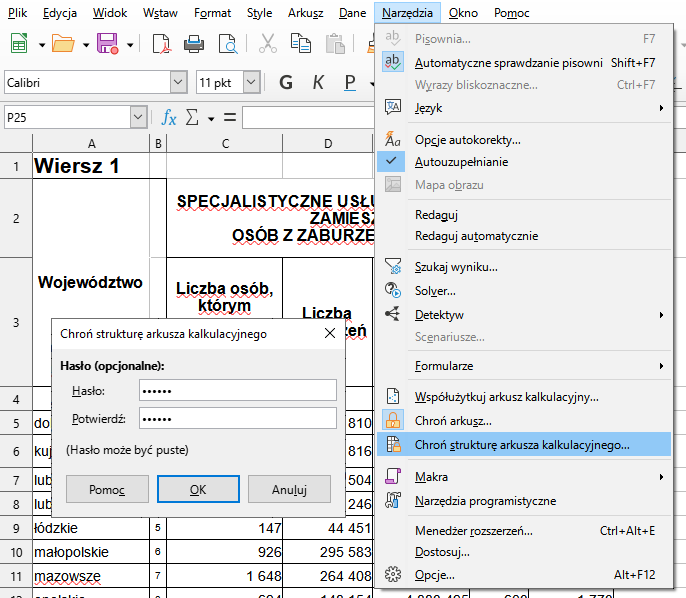Viewport: 686px width, 598px height.
Task: Click the Cut scissors icon
Action: tap(268, 44)
